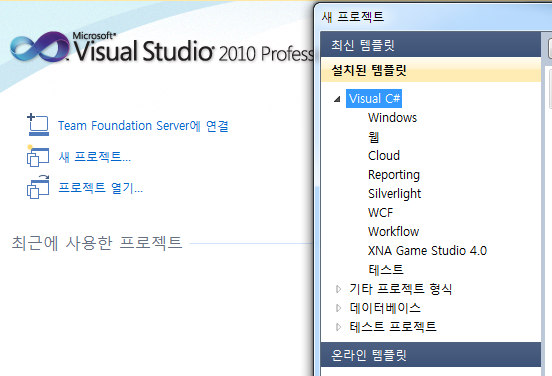The height and width of the screenshot is (376, 552).
Task: Open the '새 프로젝트...' link
Action: pyautogui.click(x=95, y=157)
